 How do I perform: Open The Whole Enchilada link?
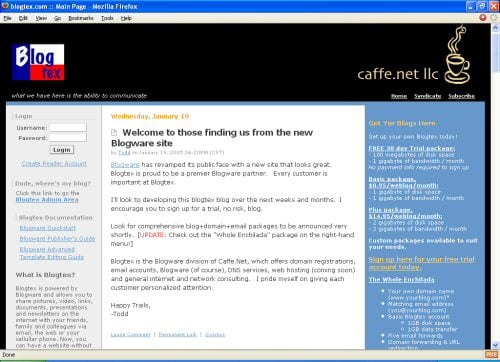click(x=401, y=280)
